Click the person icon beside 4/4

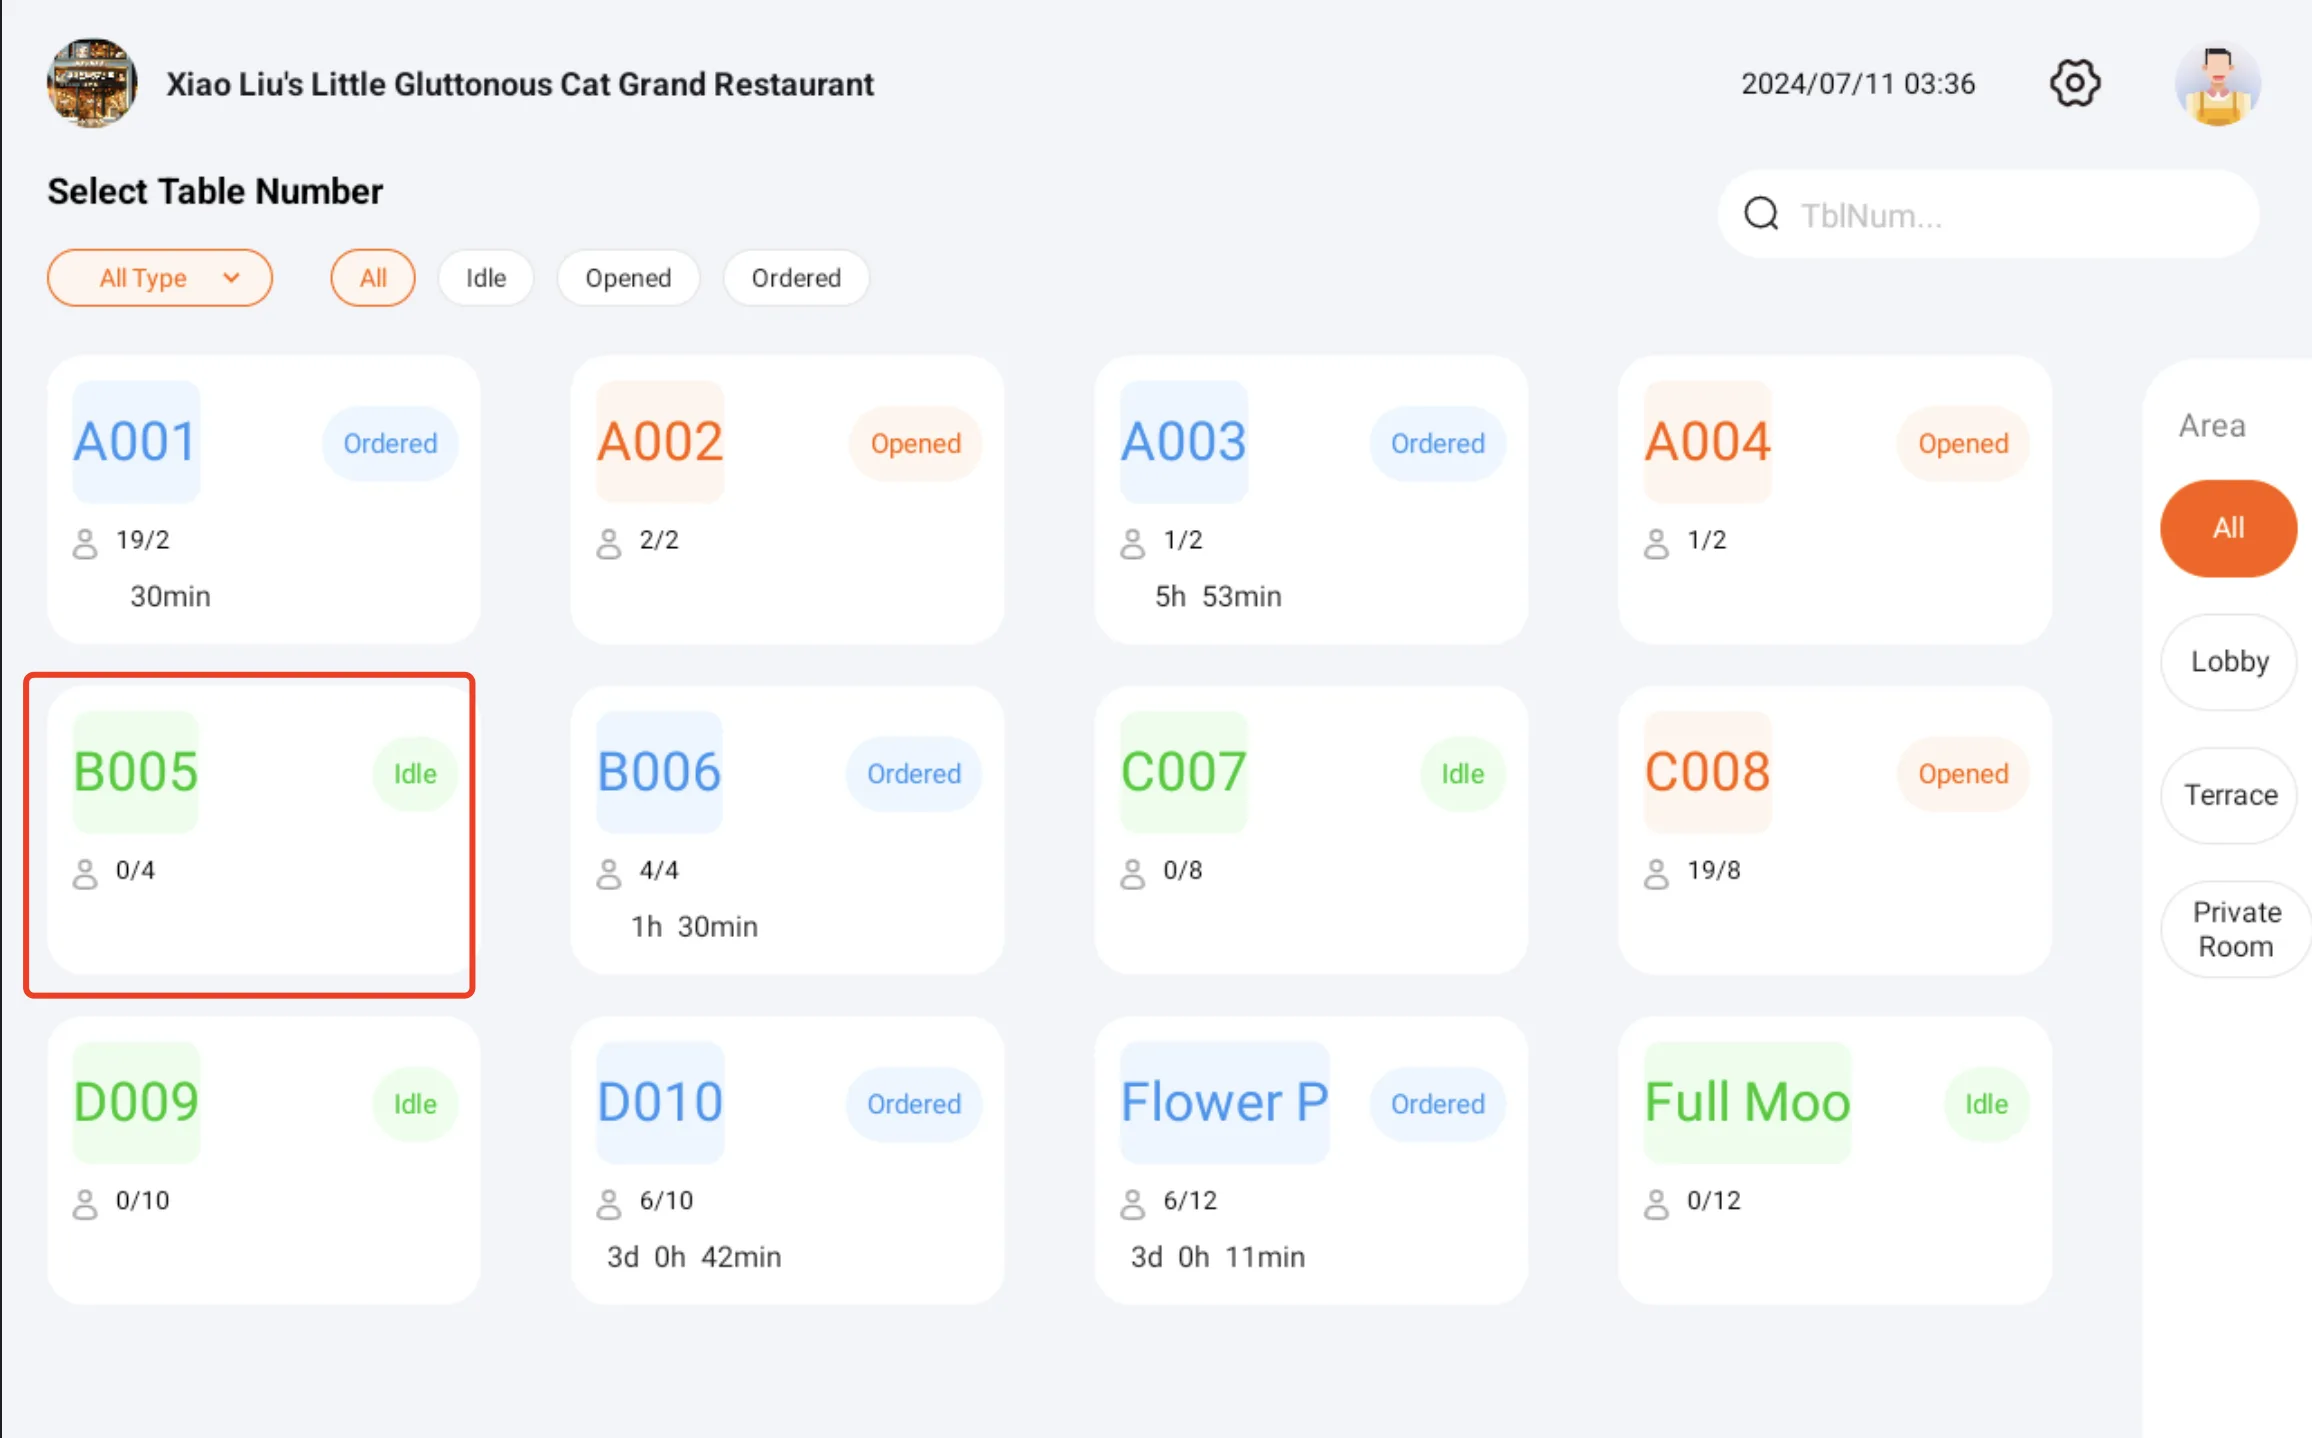[609, 873]
